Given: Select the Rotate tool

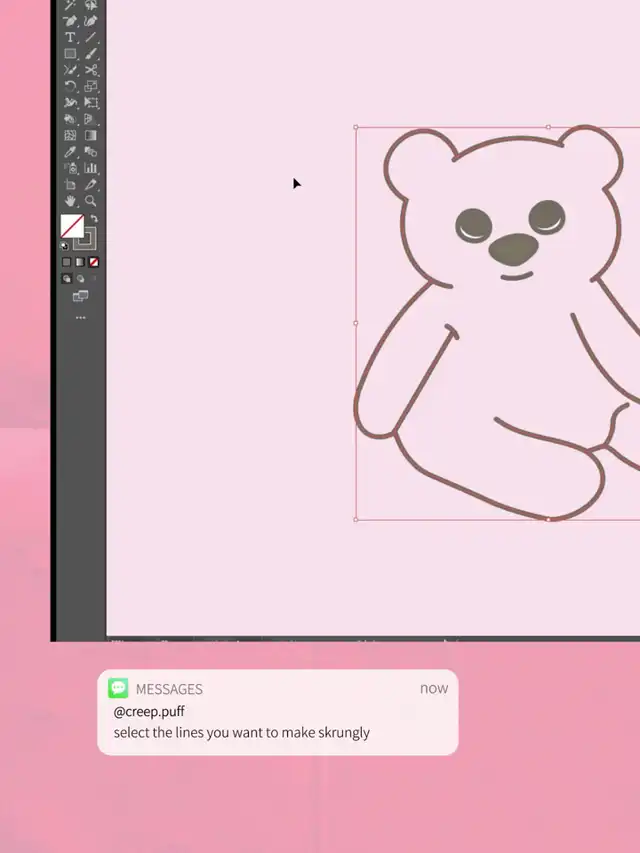Looking at the screenshot, I should pyautogui.click(x=70, y=87).
